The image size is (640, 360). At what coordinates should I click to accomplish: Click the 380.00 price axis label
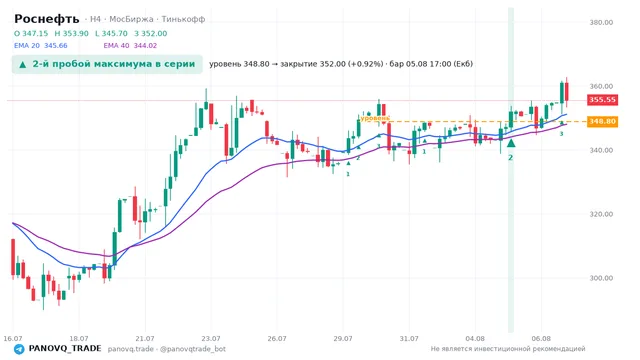601,22
